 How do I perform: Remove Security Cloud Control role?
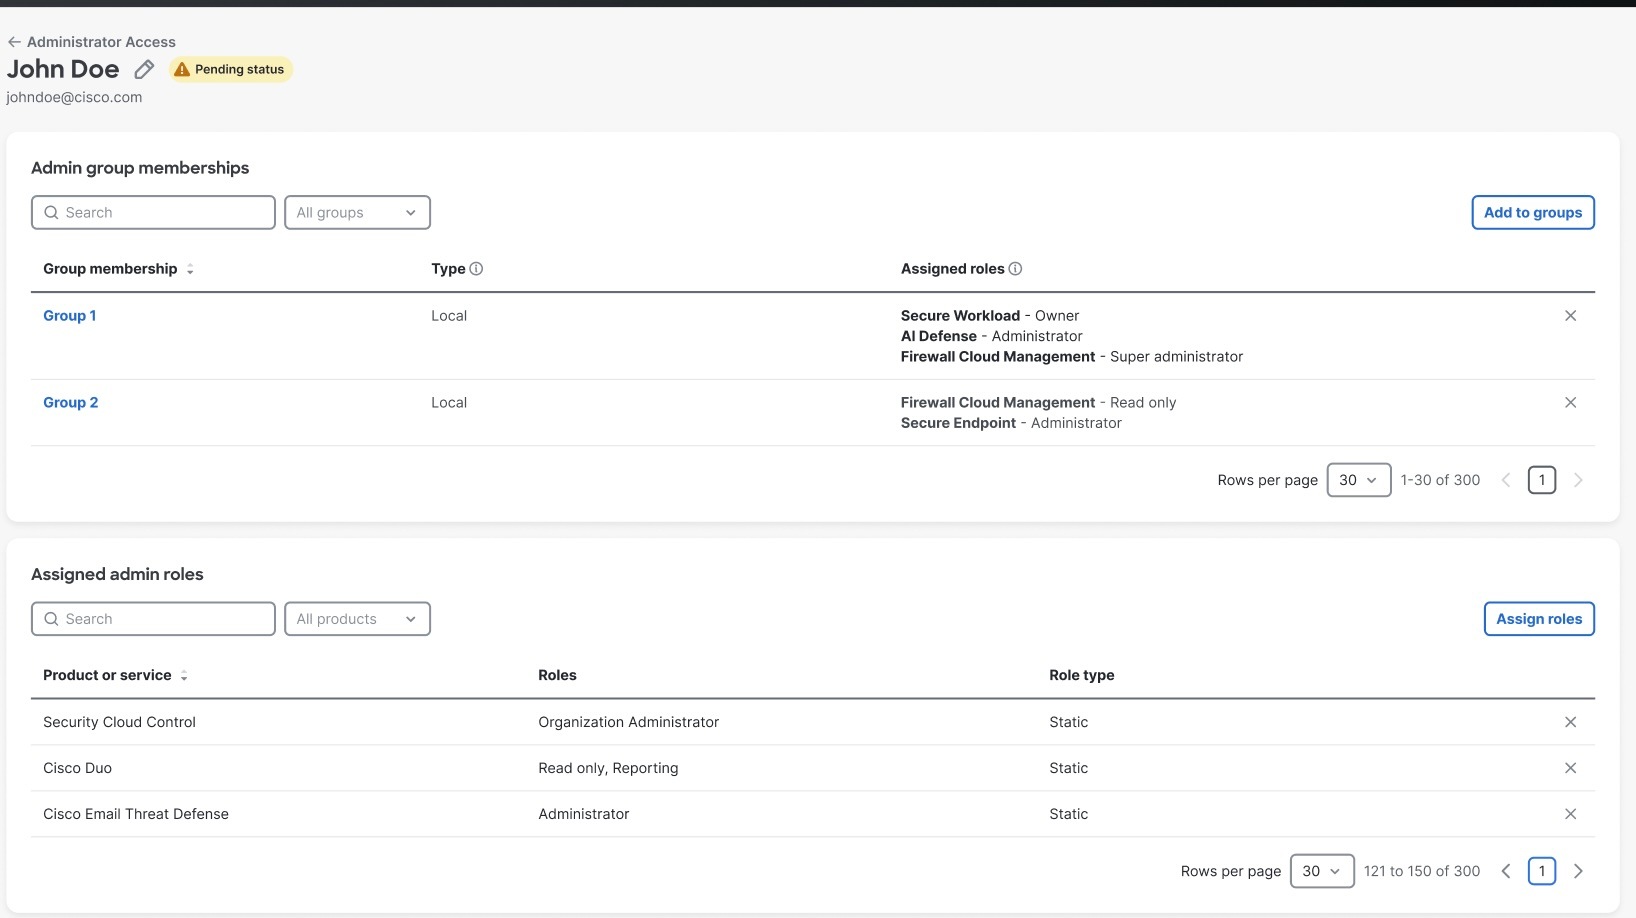click(x=1570, y=722)
